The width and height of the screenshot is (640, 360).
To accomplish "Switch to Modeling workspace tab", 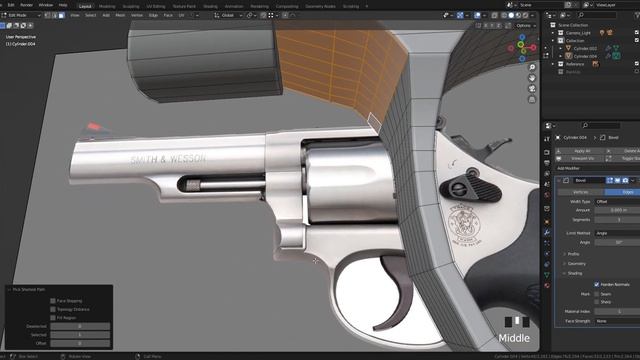I will pyautogui.click(x=107, y=7).
